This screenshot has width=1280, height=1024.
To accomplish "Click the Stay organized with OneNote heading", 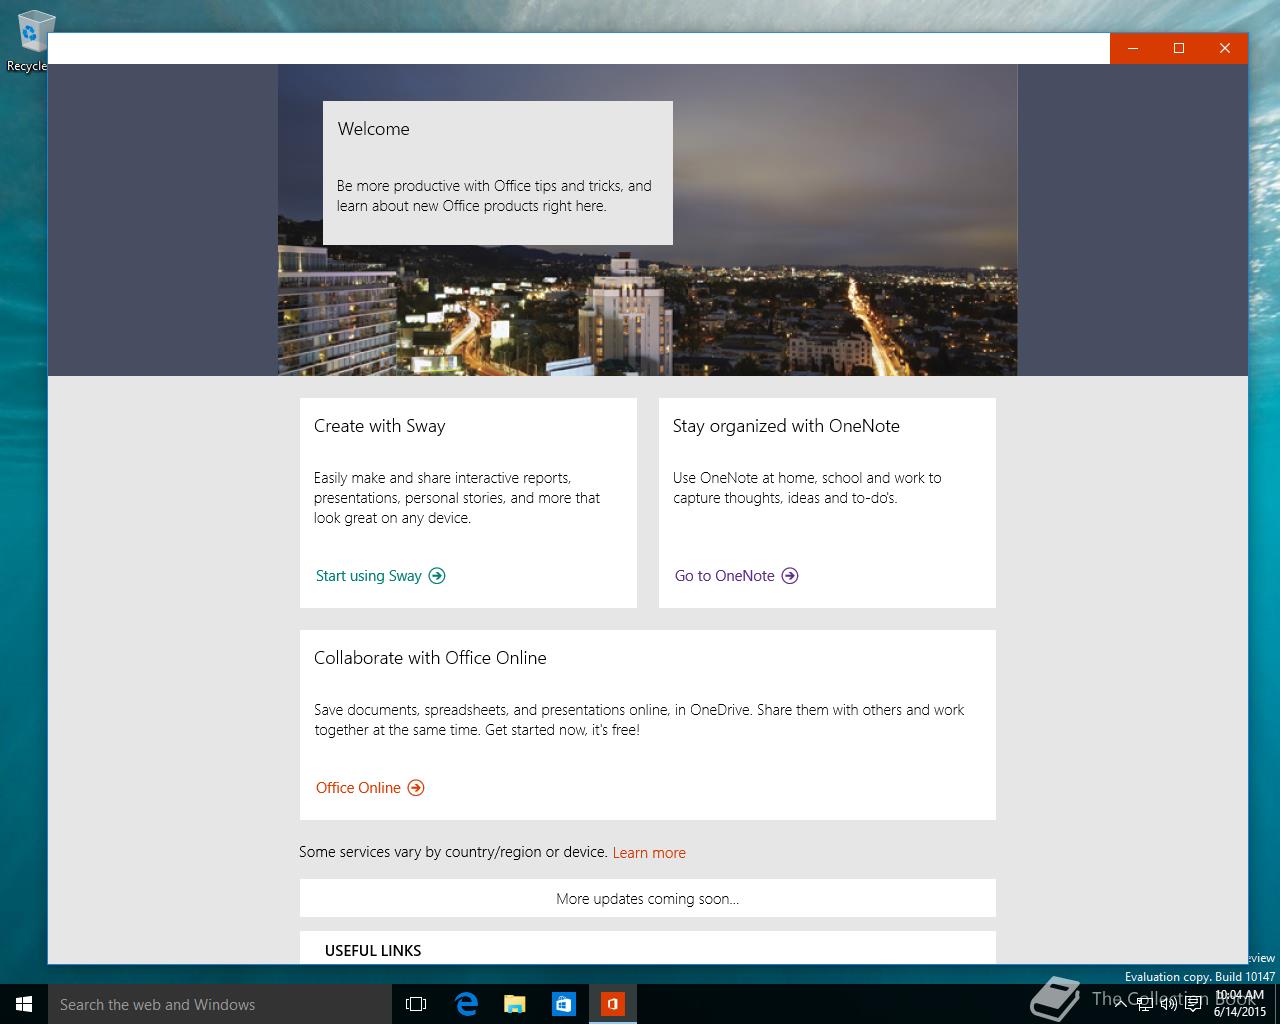I will coord(786,426).
